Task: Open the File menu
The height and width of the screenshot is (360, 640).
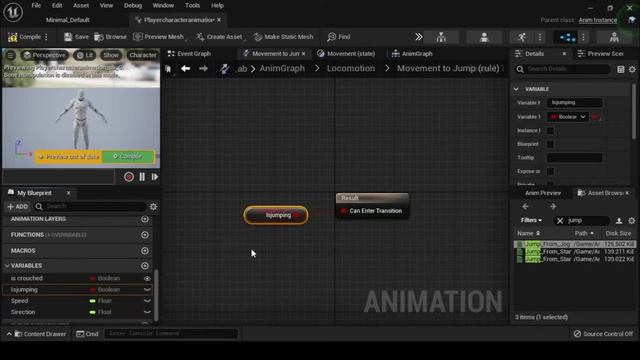Action: tap(36, 6)
